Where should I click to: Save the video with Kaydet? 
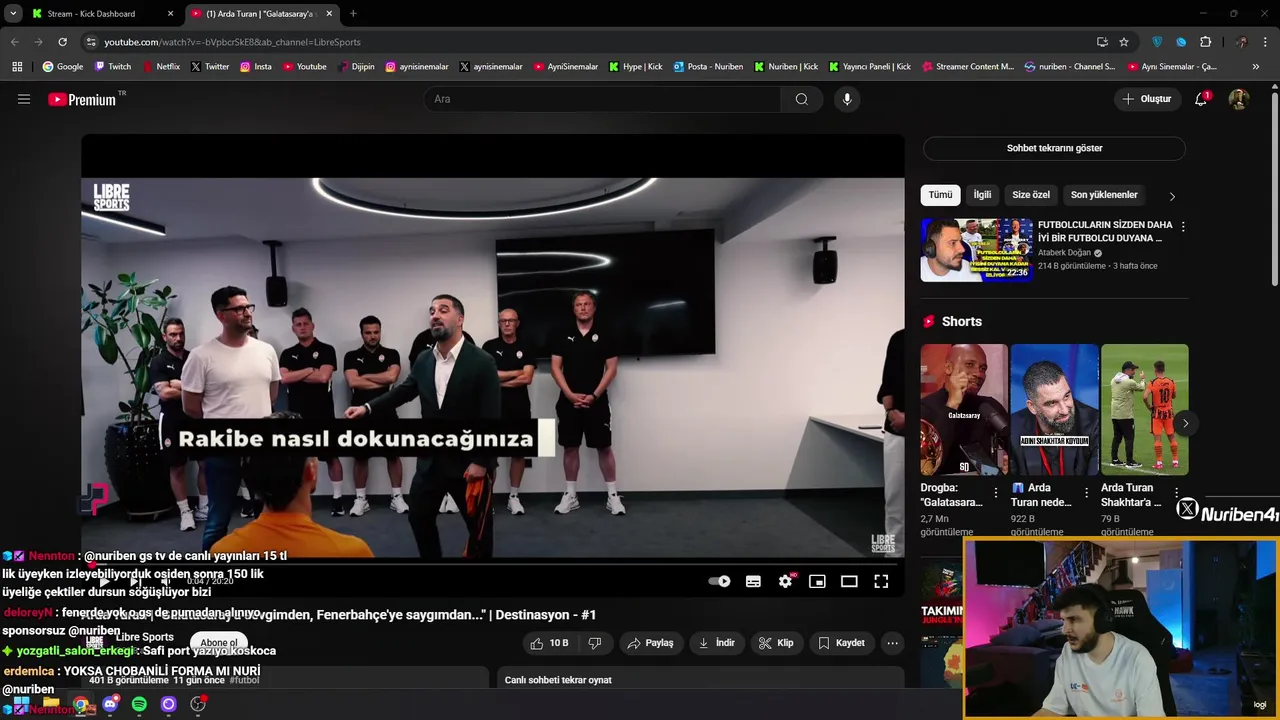point(841,643)
